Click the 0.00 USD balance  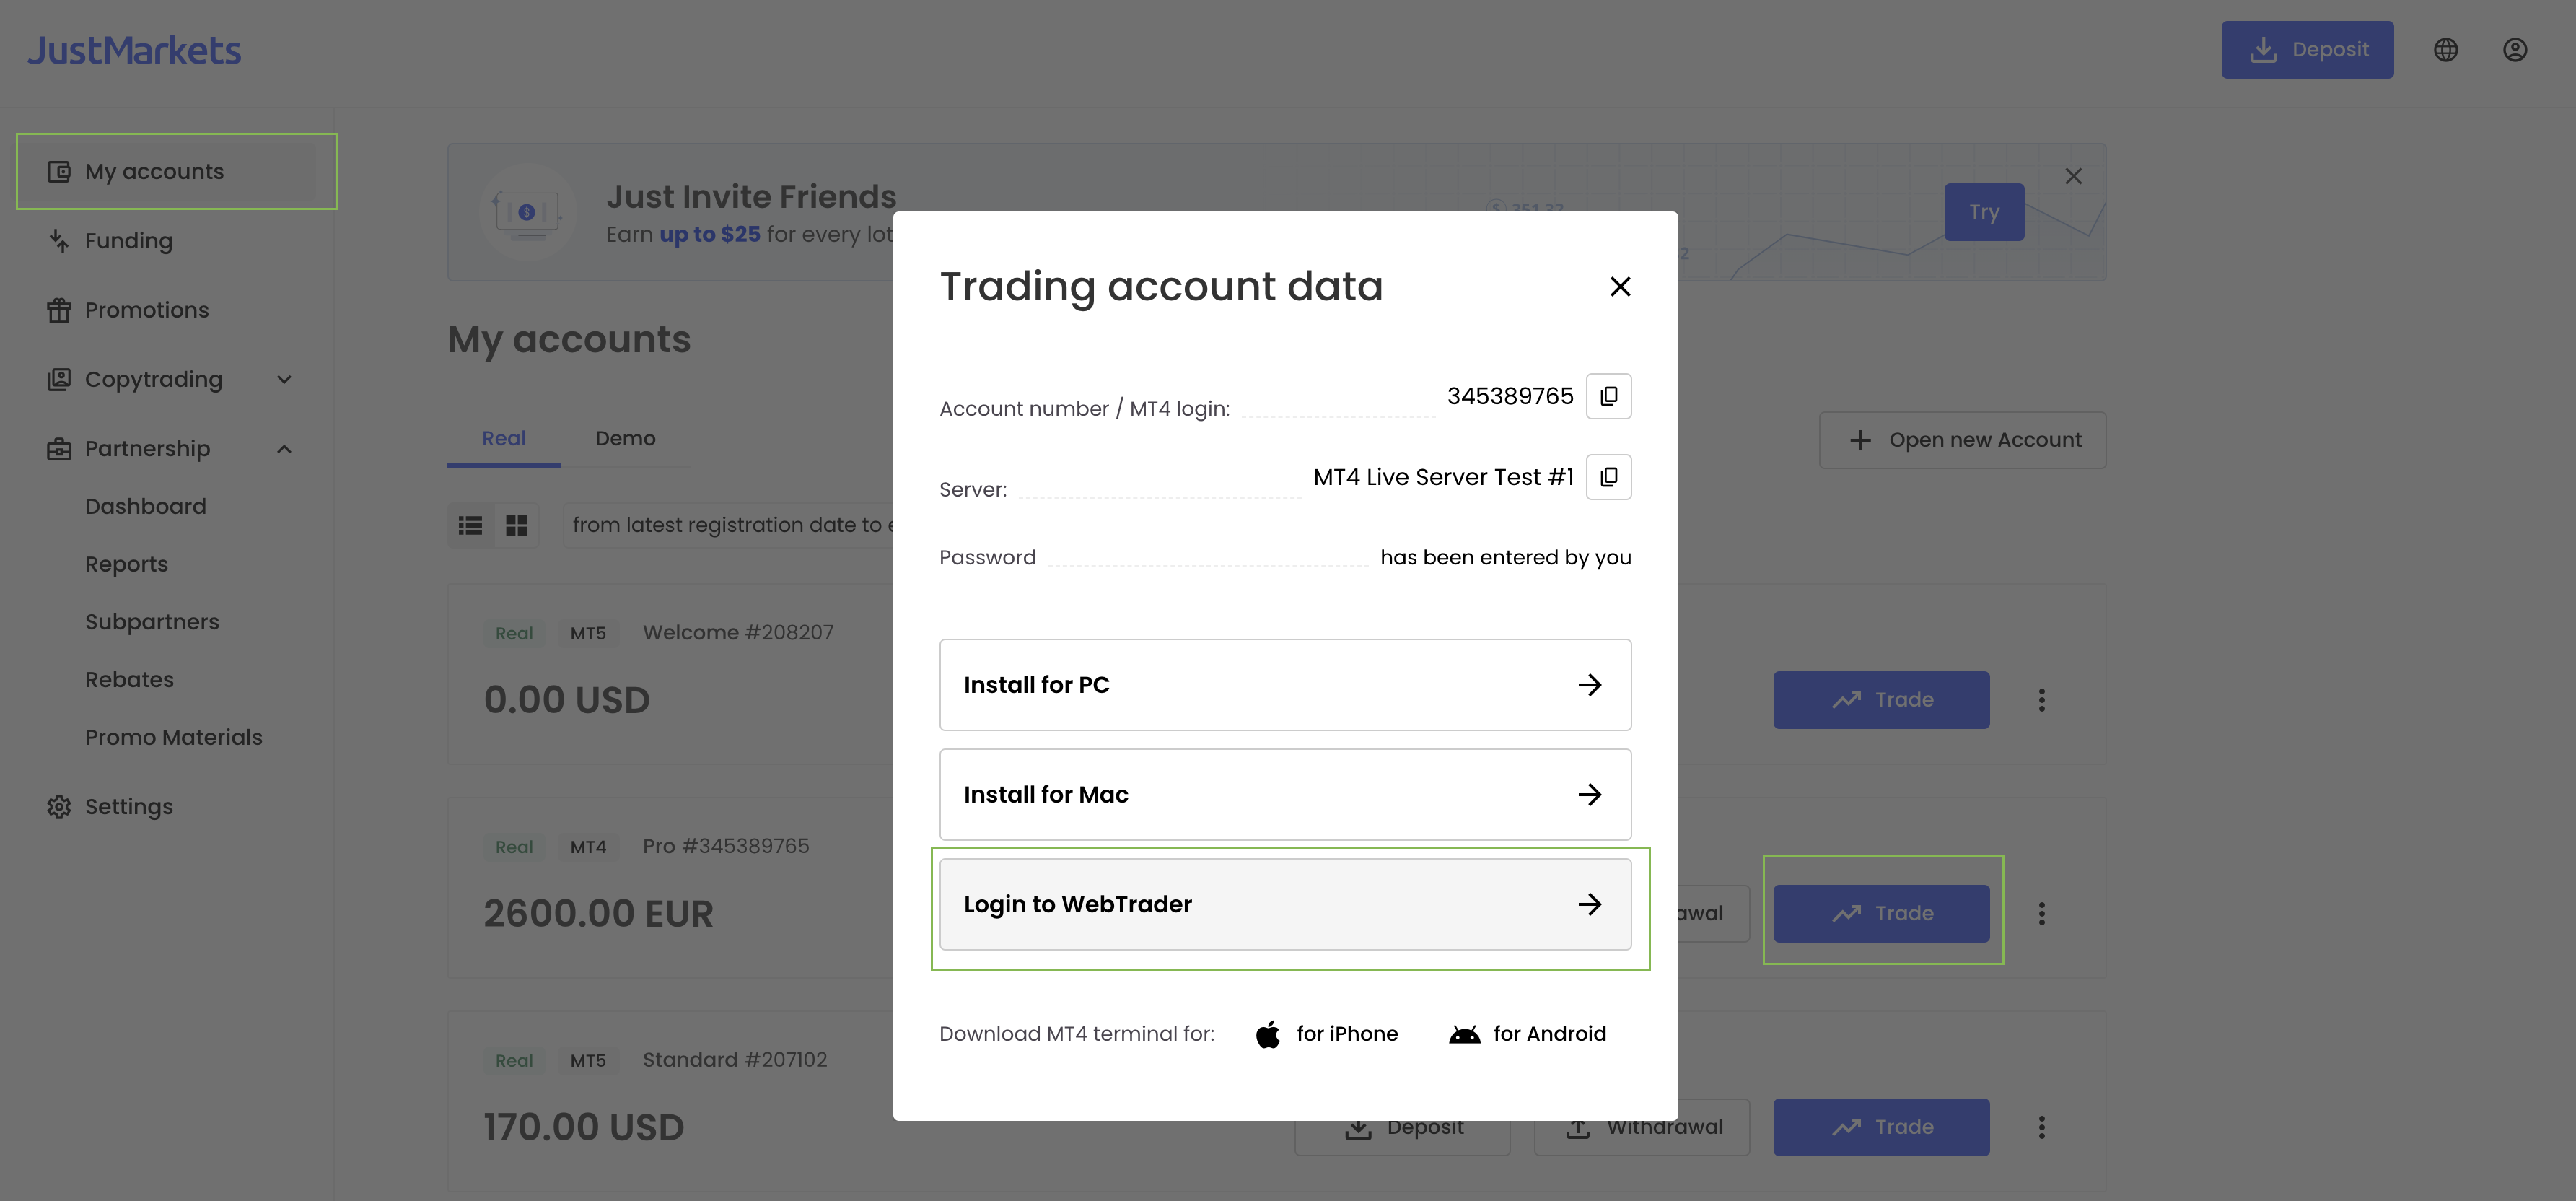click(x=567, y=700)
